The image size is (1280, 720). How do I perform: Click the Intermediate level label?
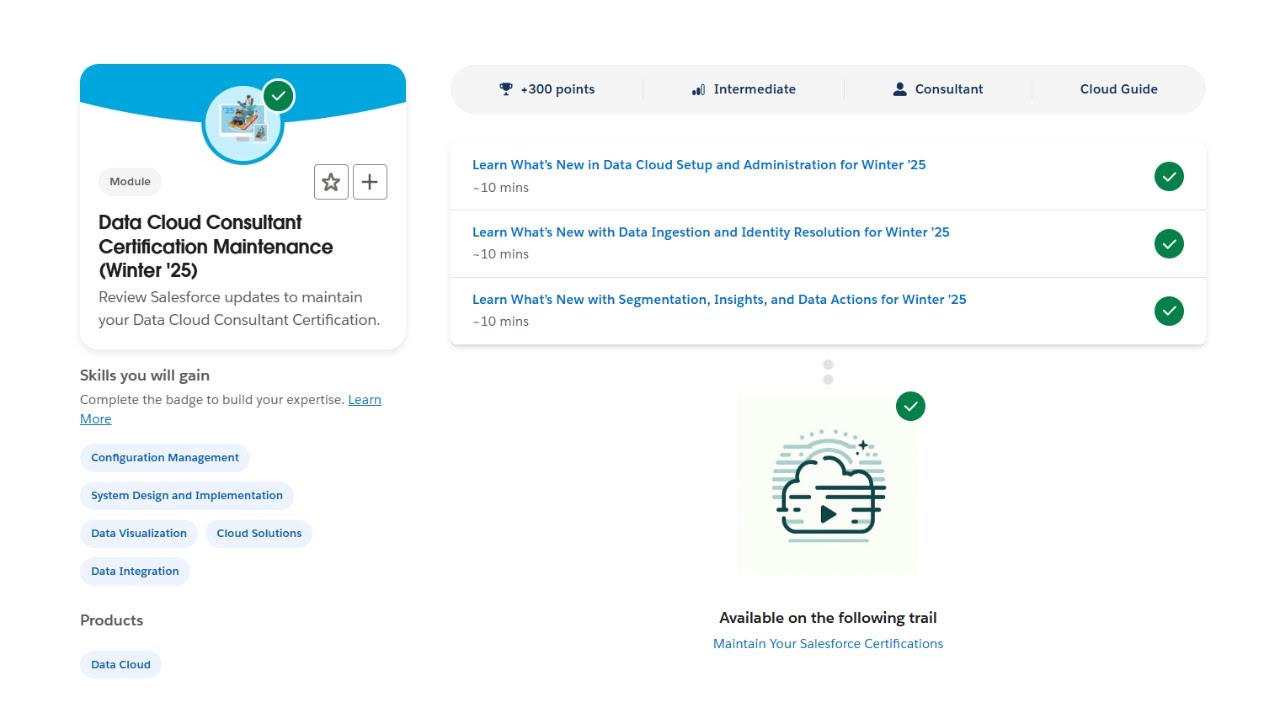tap(755, 89)
